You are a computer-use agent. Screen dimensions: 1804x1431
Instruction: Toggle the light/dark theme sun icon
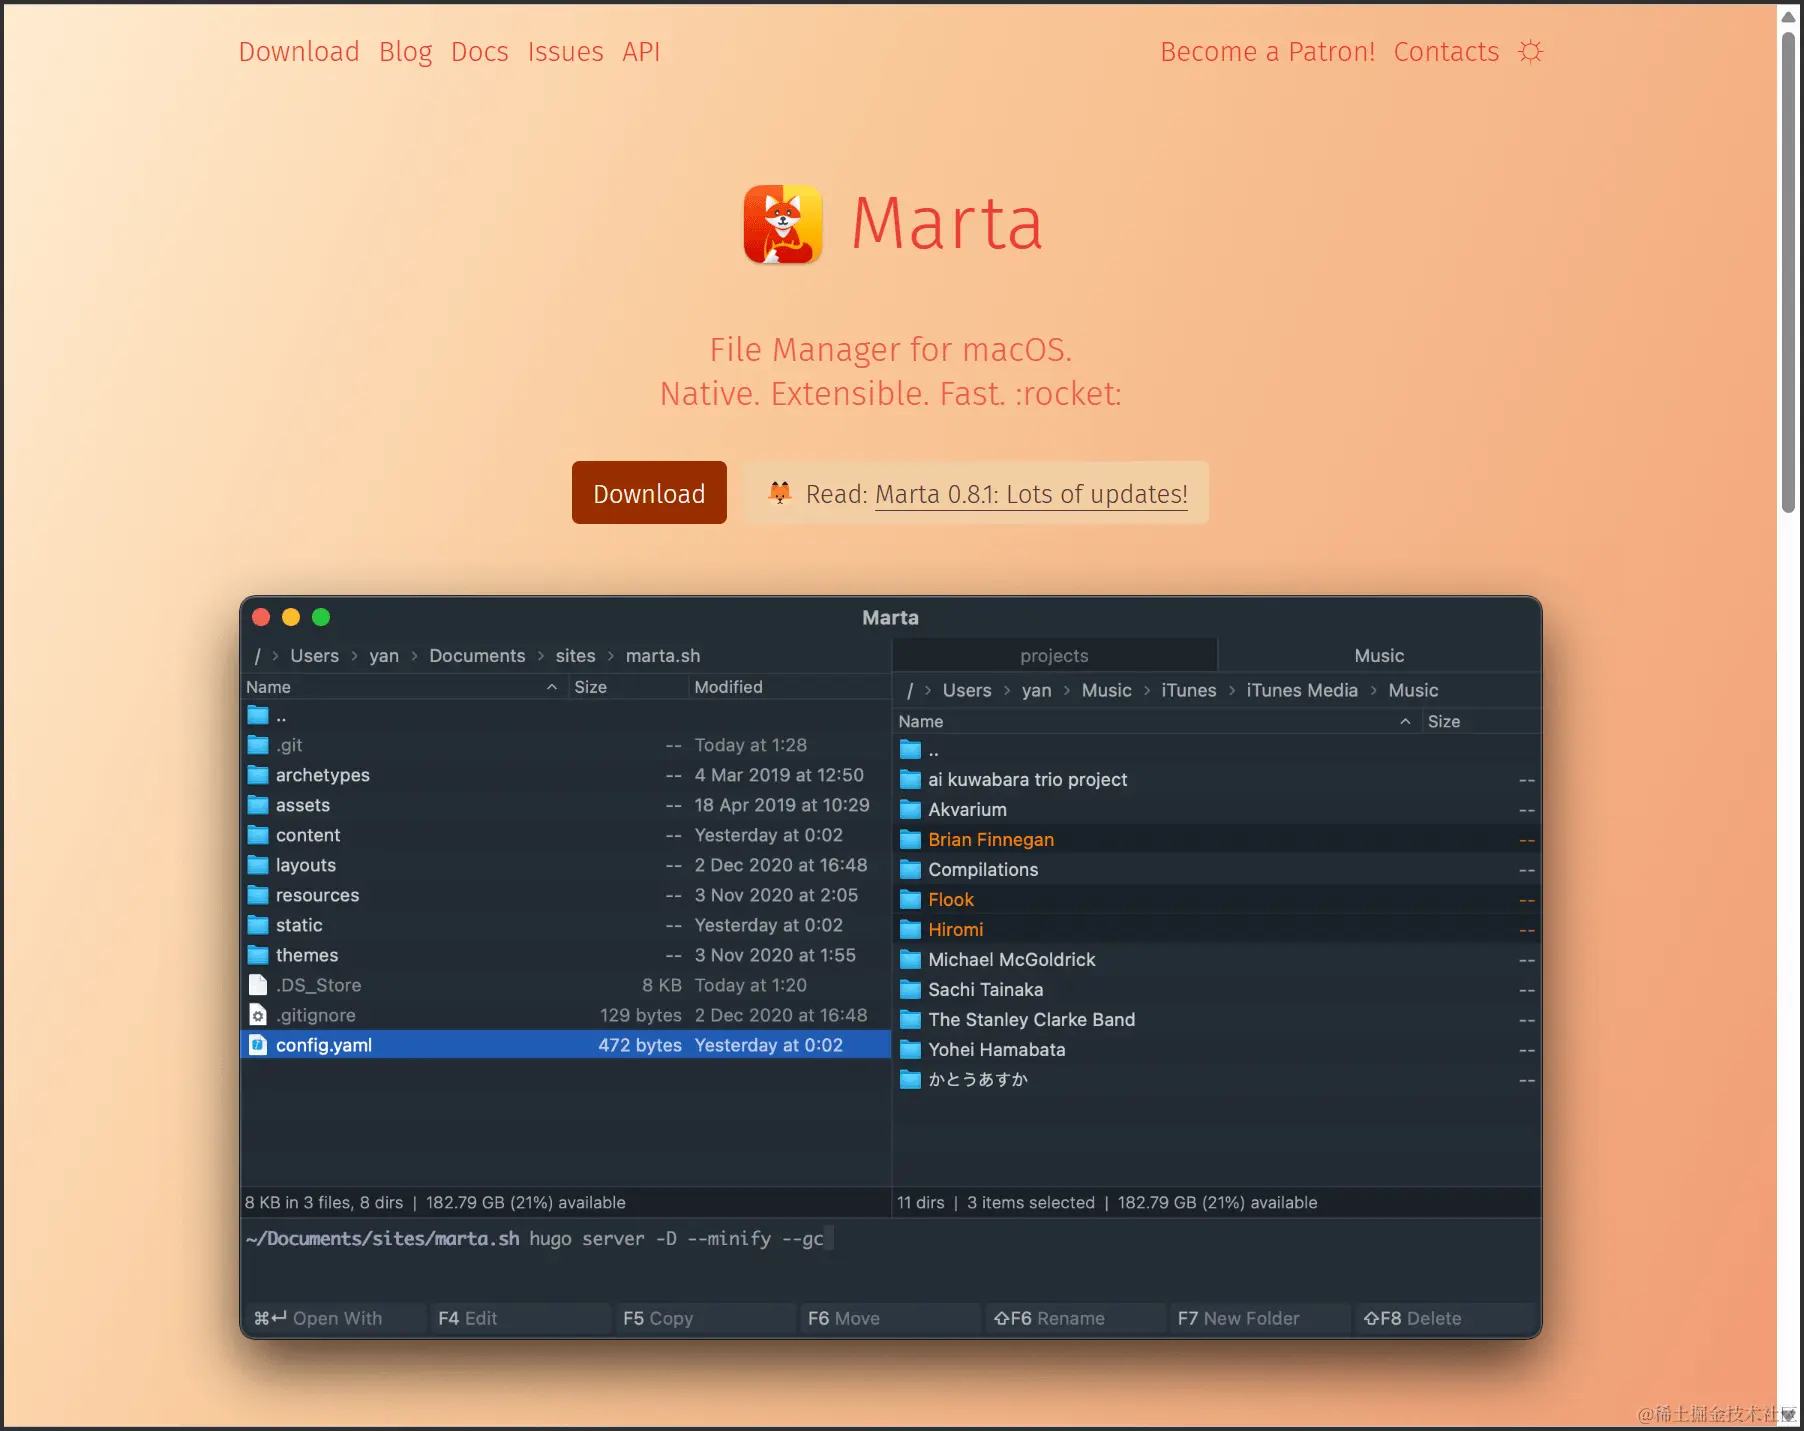pos(1530,52)
